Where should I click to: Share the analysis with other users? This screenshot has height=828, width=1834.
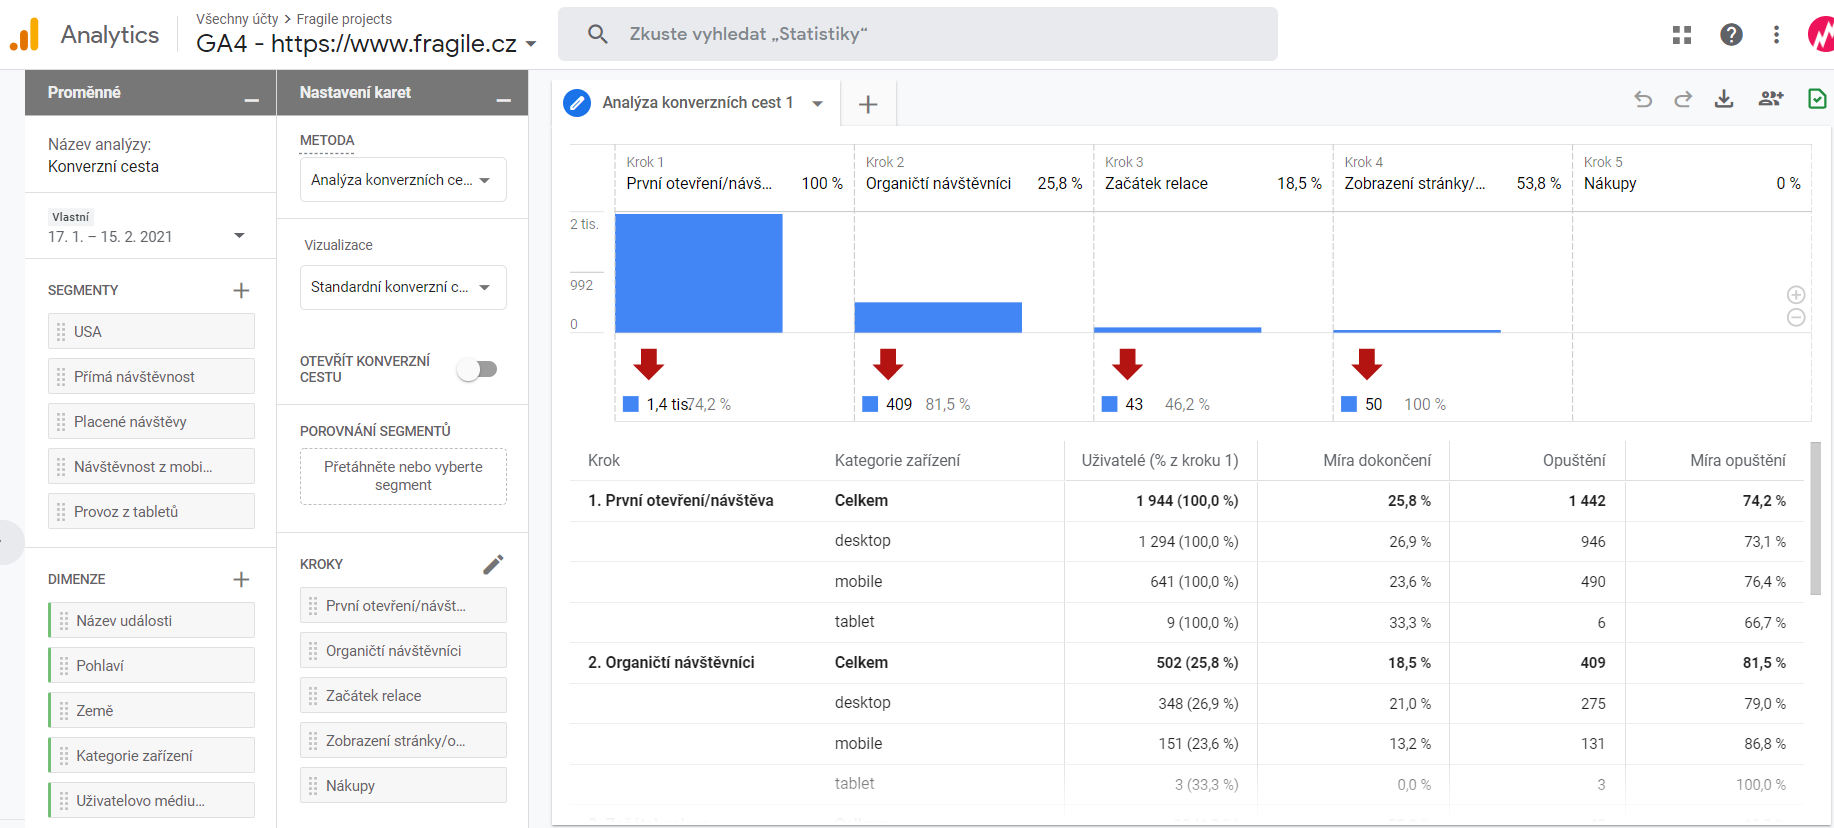click(1771, 99)
